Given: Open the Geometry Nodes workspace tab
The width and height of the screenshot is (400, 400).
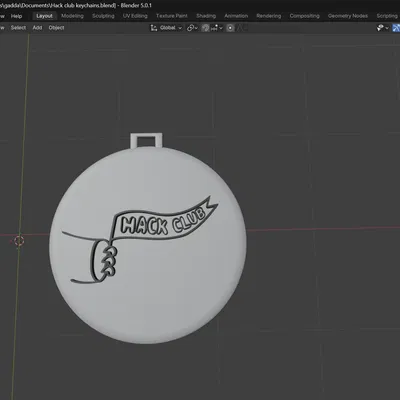Looking at the screenshot, I should click(x=348, y=16).
